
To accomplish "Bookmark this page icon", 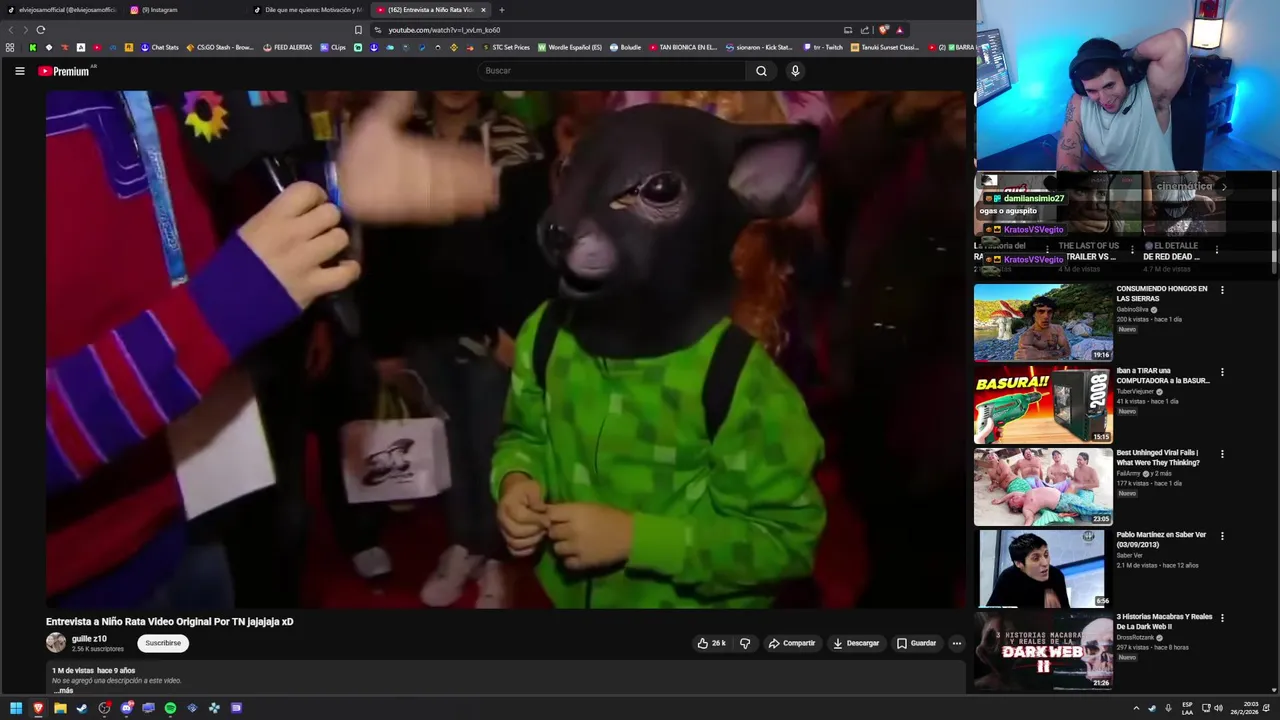I will [358, 30].
